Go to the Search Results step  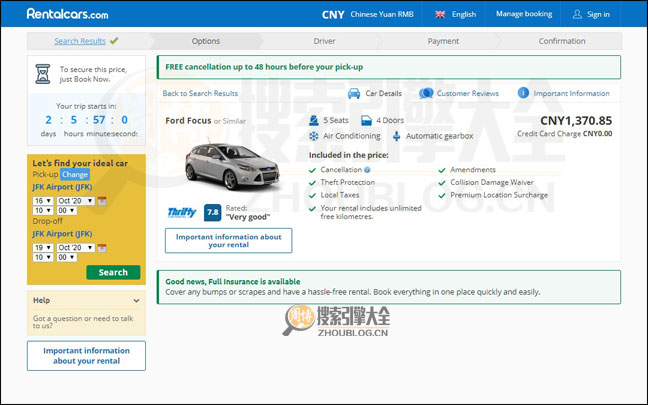click(x=80, y=41)
